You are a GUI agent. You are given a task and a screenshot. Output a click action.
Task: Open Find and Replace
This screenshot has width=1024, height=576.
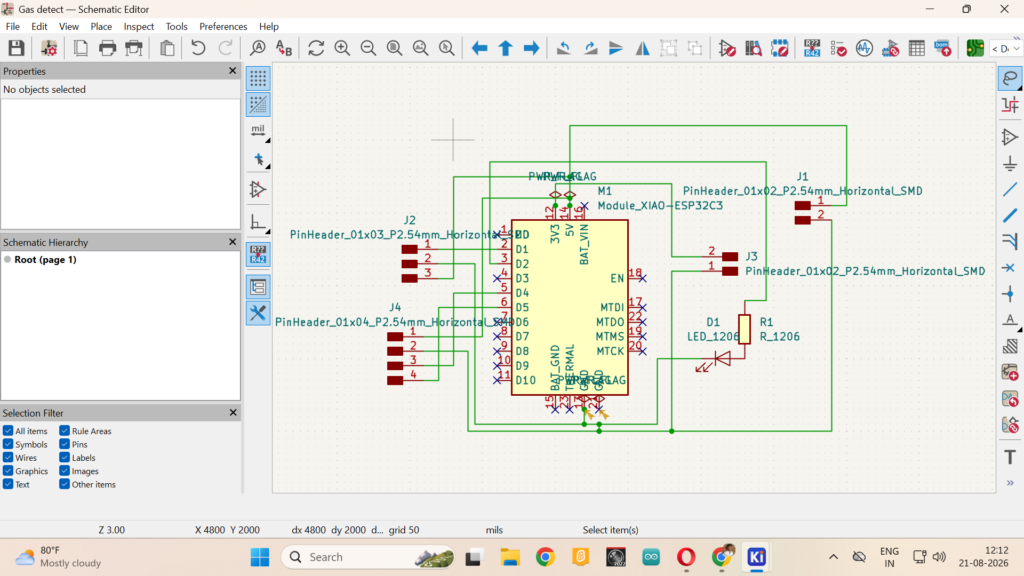point(284,48)
